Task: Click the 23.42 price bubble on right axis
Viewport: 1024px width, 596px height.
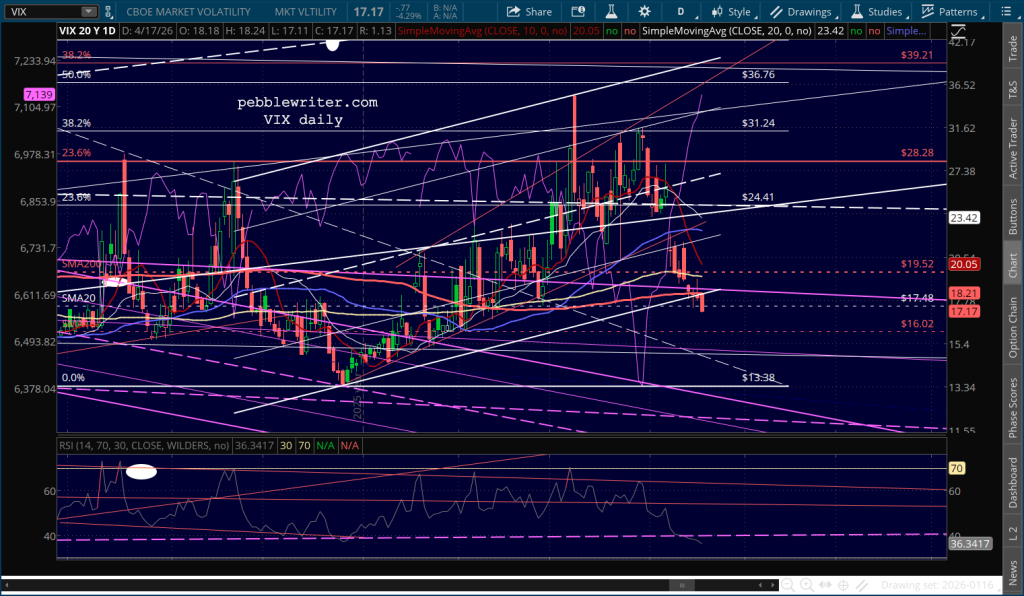Action: pos(964,218)
